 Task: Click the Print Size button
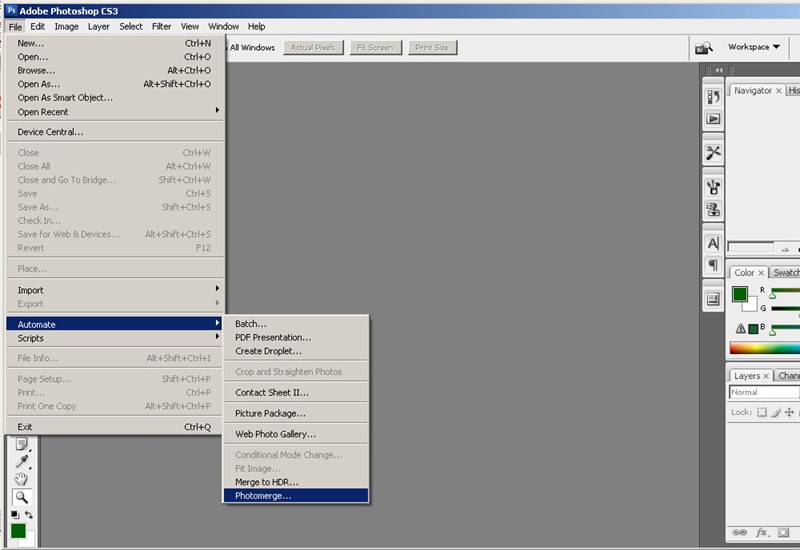[432, 47]
